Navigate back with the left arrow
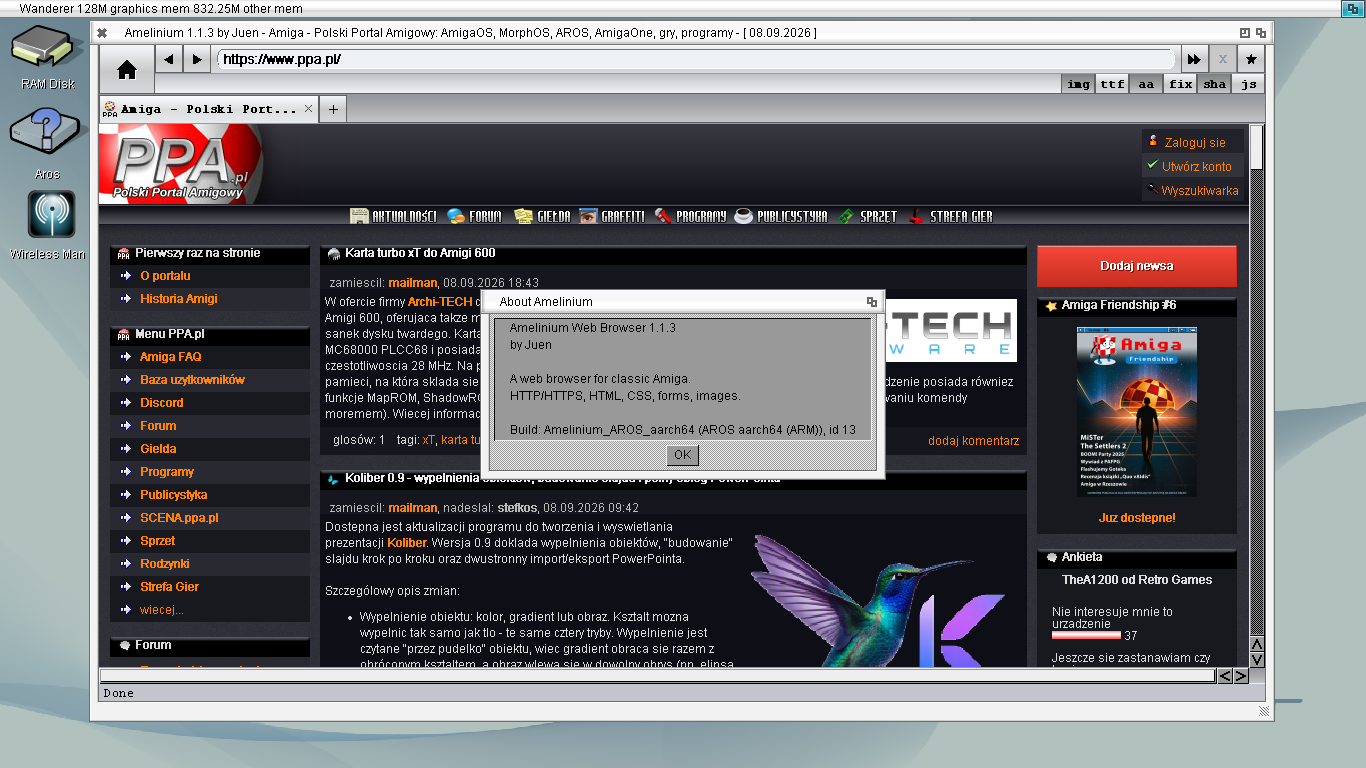 click(169, 59)
